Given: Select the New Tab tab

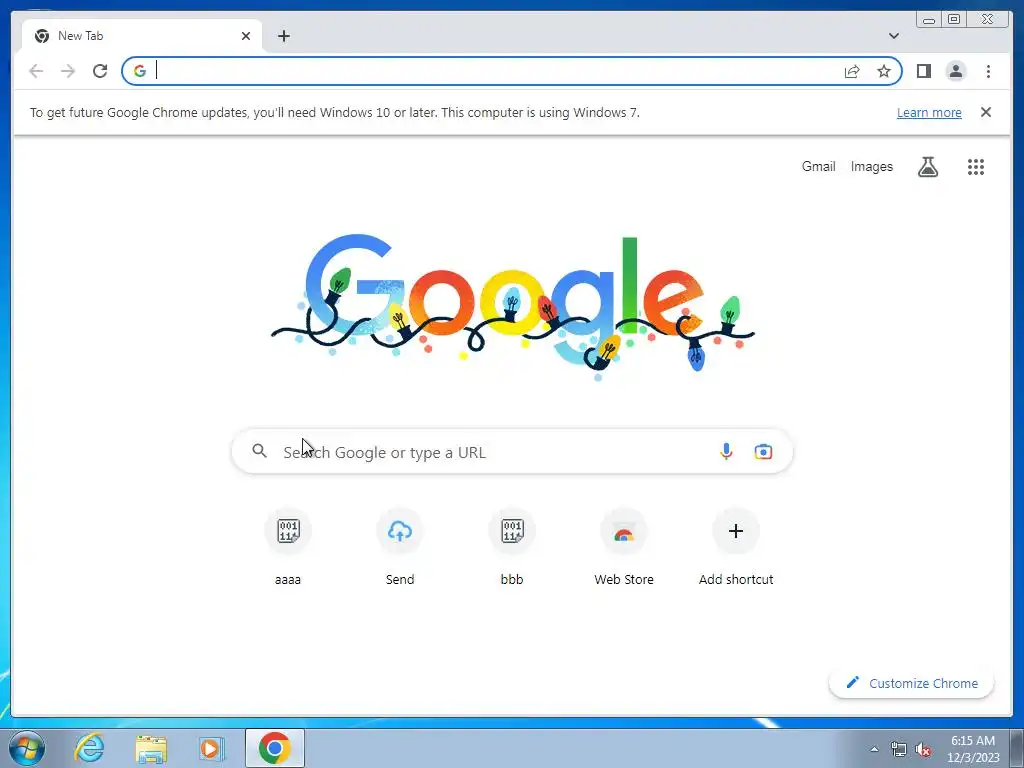Looking at the screenshot, I should pos(142,36).
